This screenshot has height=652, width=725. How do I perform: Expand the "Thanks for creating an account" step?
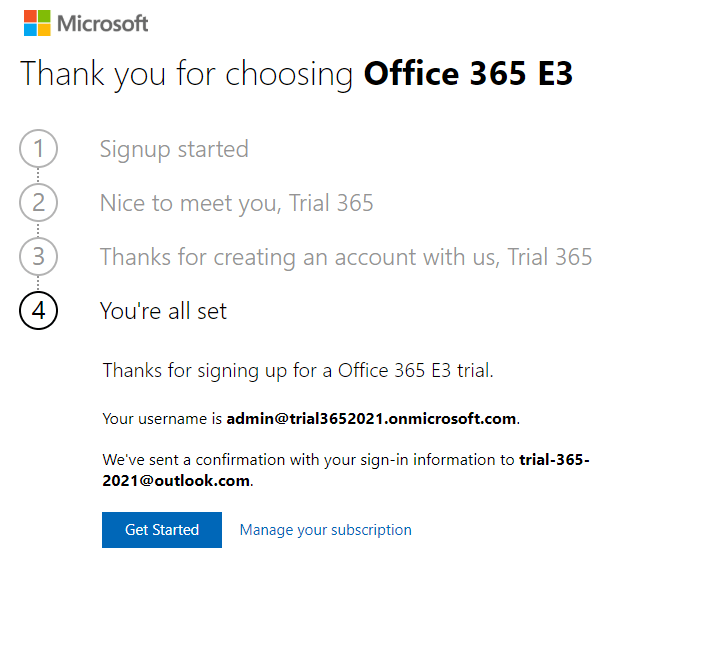point(346,257)
